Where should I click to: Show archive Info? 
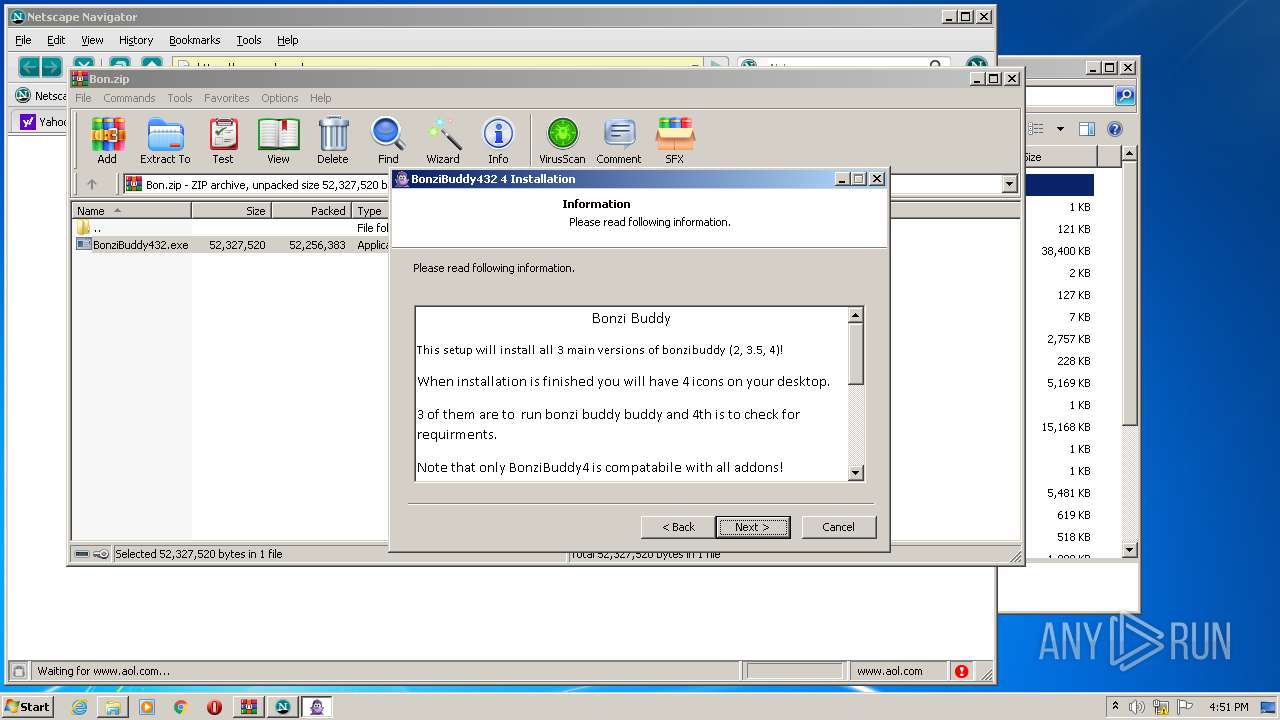(x=498, y=140)
